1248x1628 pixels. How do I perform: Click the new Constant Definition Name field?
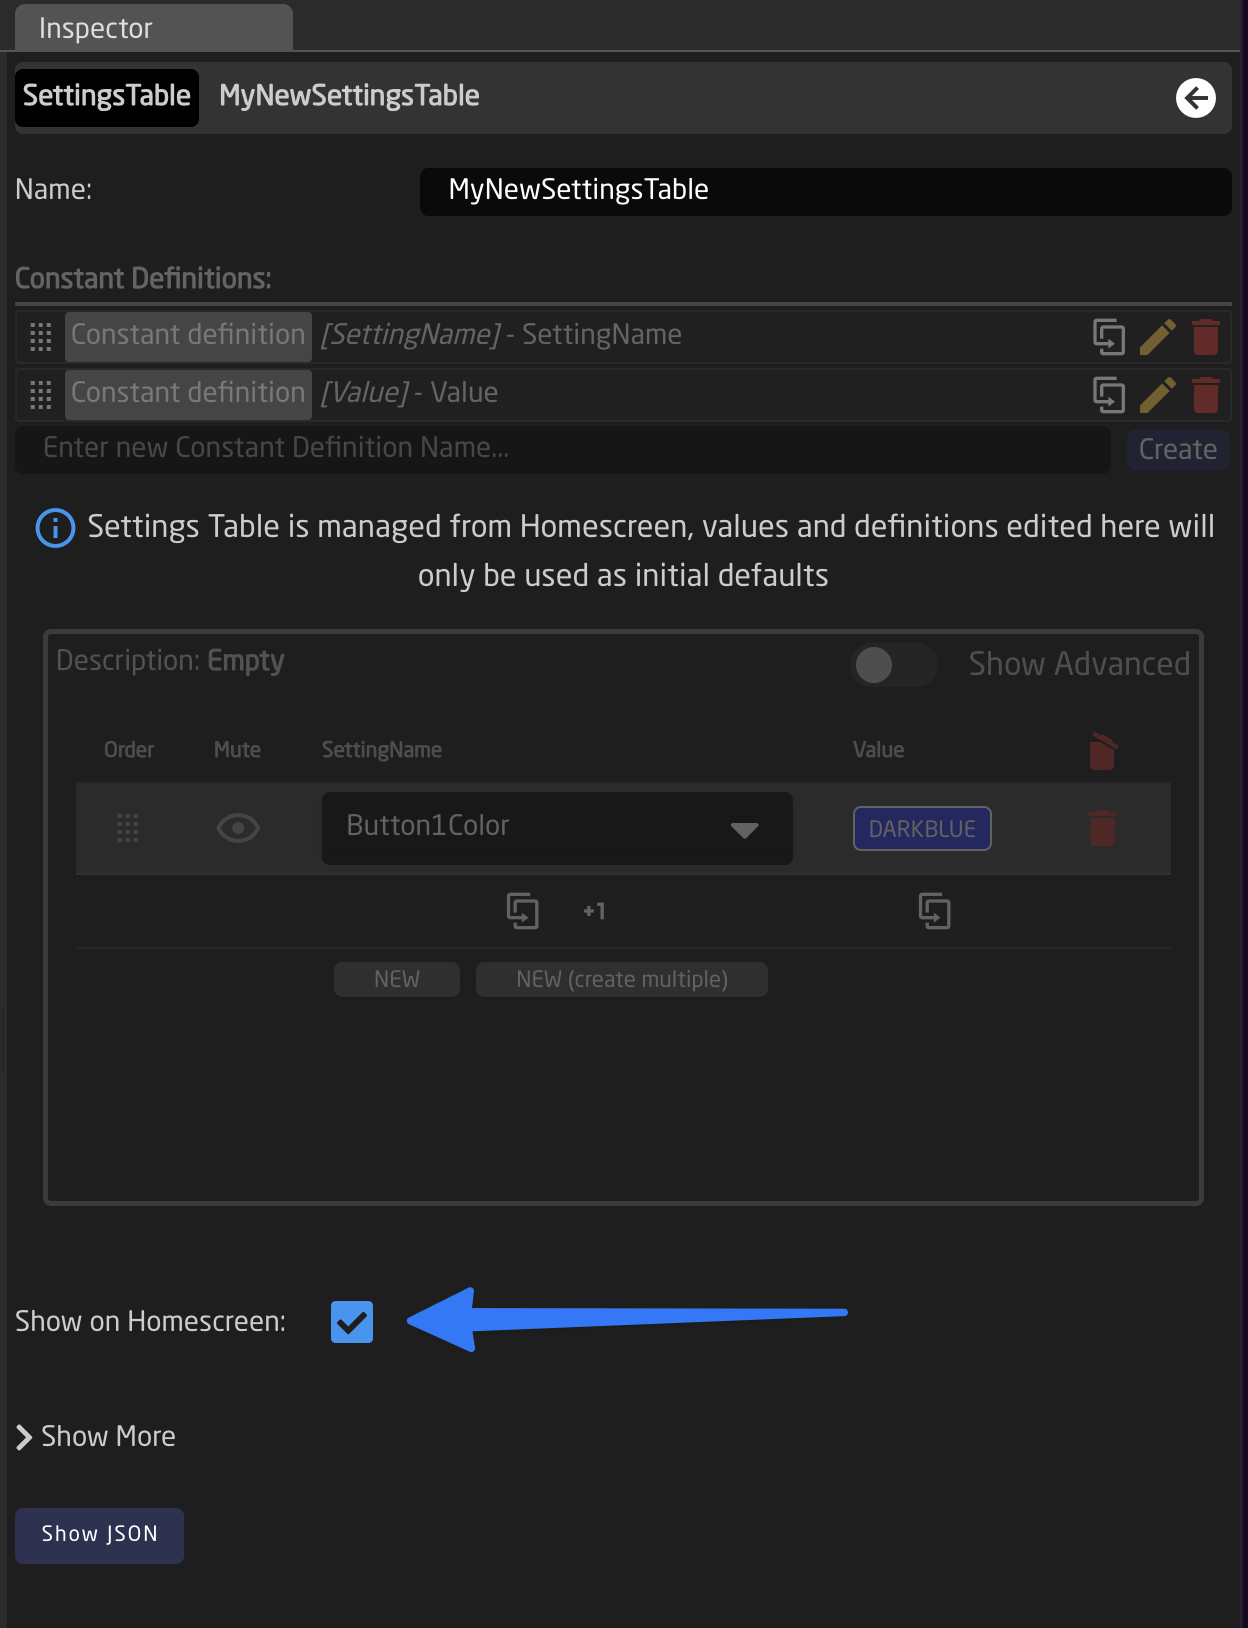pos(562,449)
